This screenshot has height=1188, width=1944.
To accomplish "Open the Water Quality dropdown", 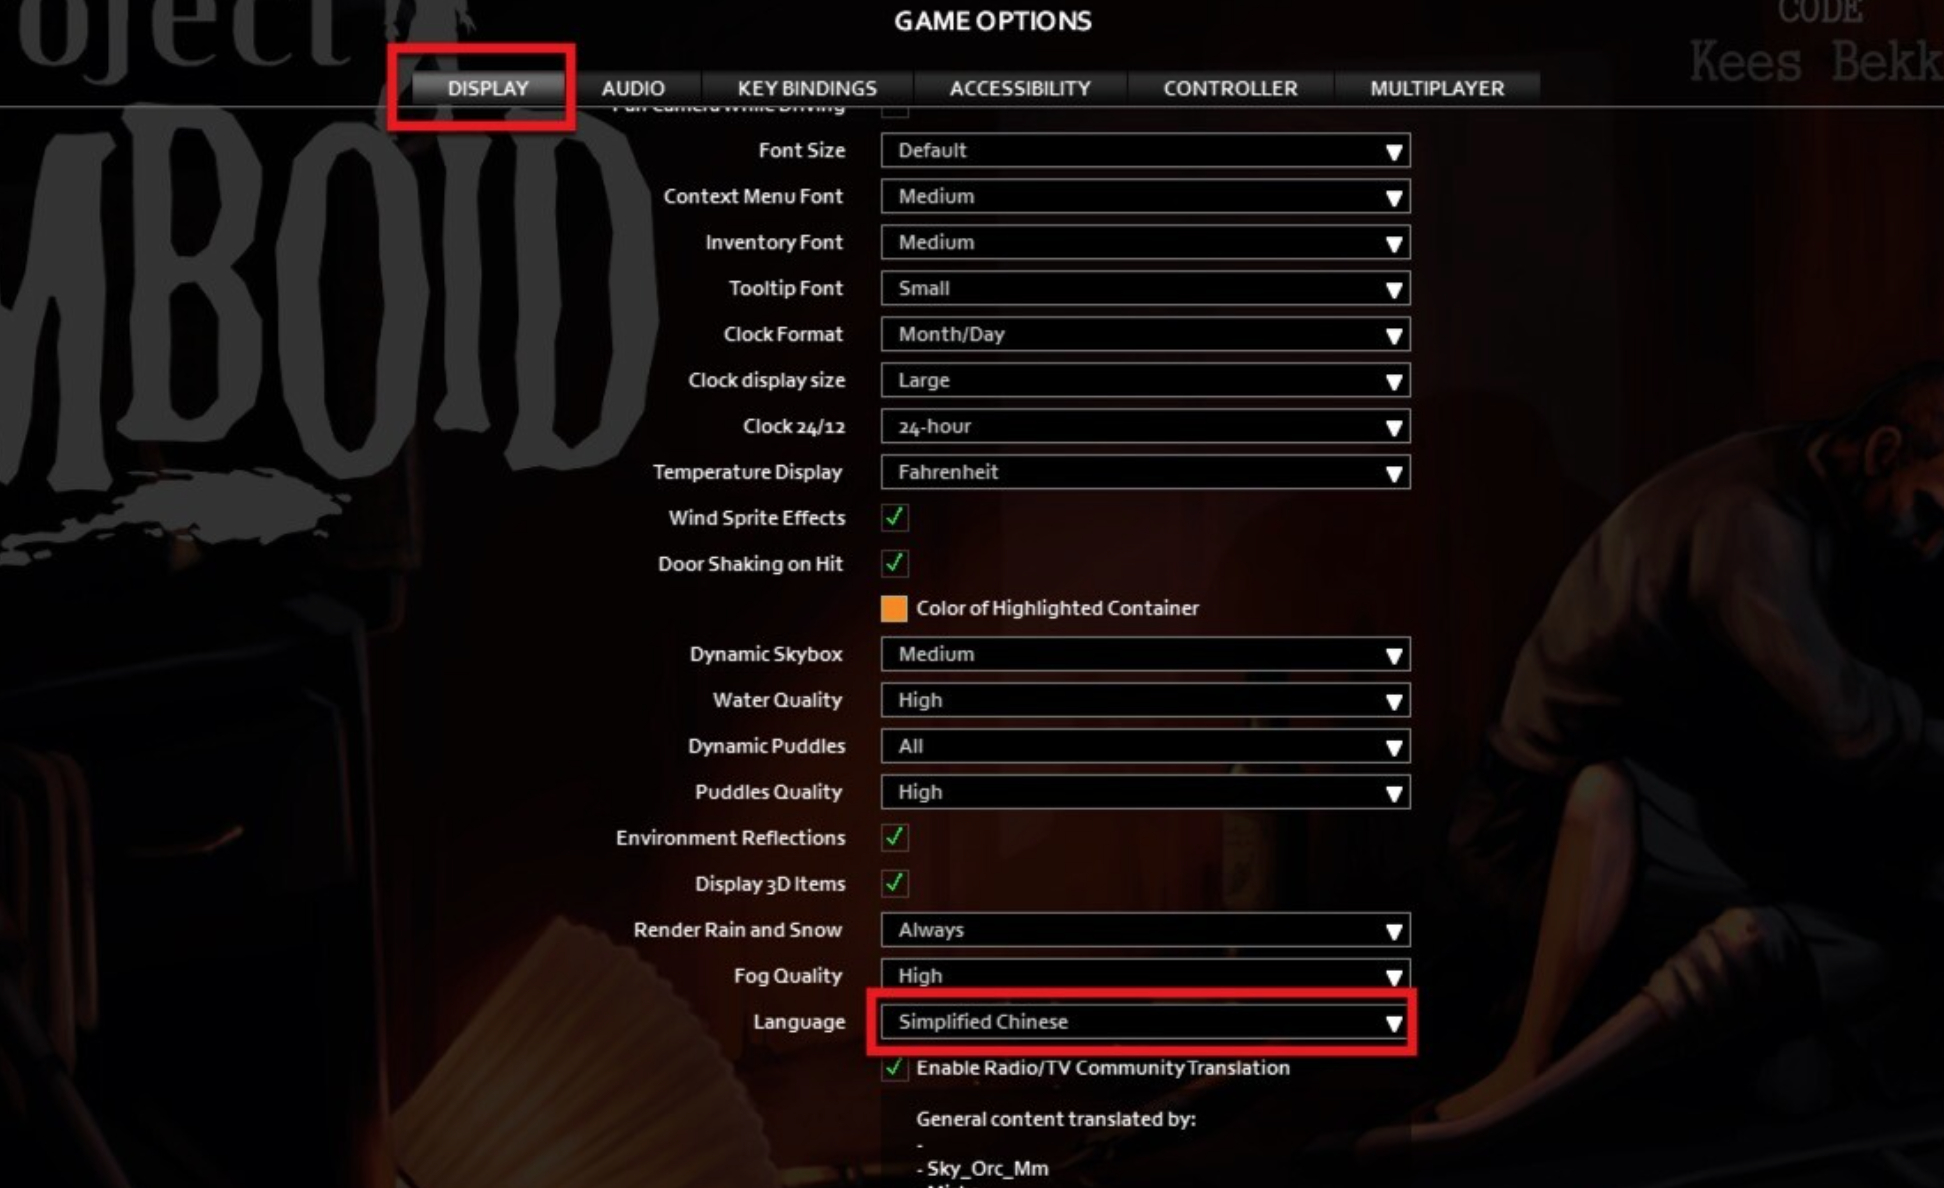I will (x=1145, y=700).
